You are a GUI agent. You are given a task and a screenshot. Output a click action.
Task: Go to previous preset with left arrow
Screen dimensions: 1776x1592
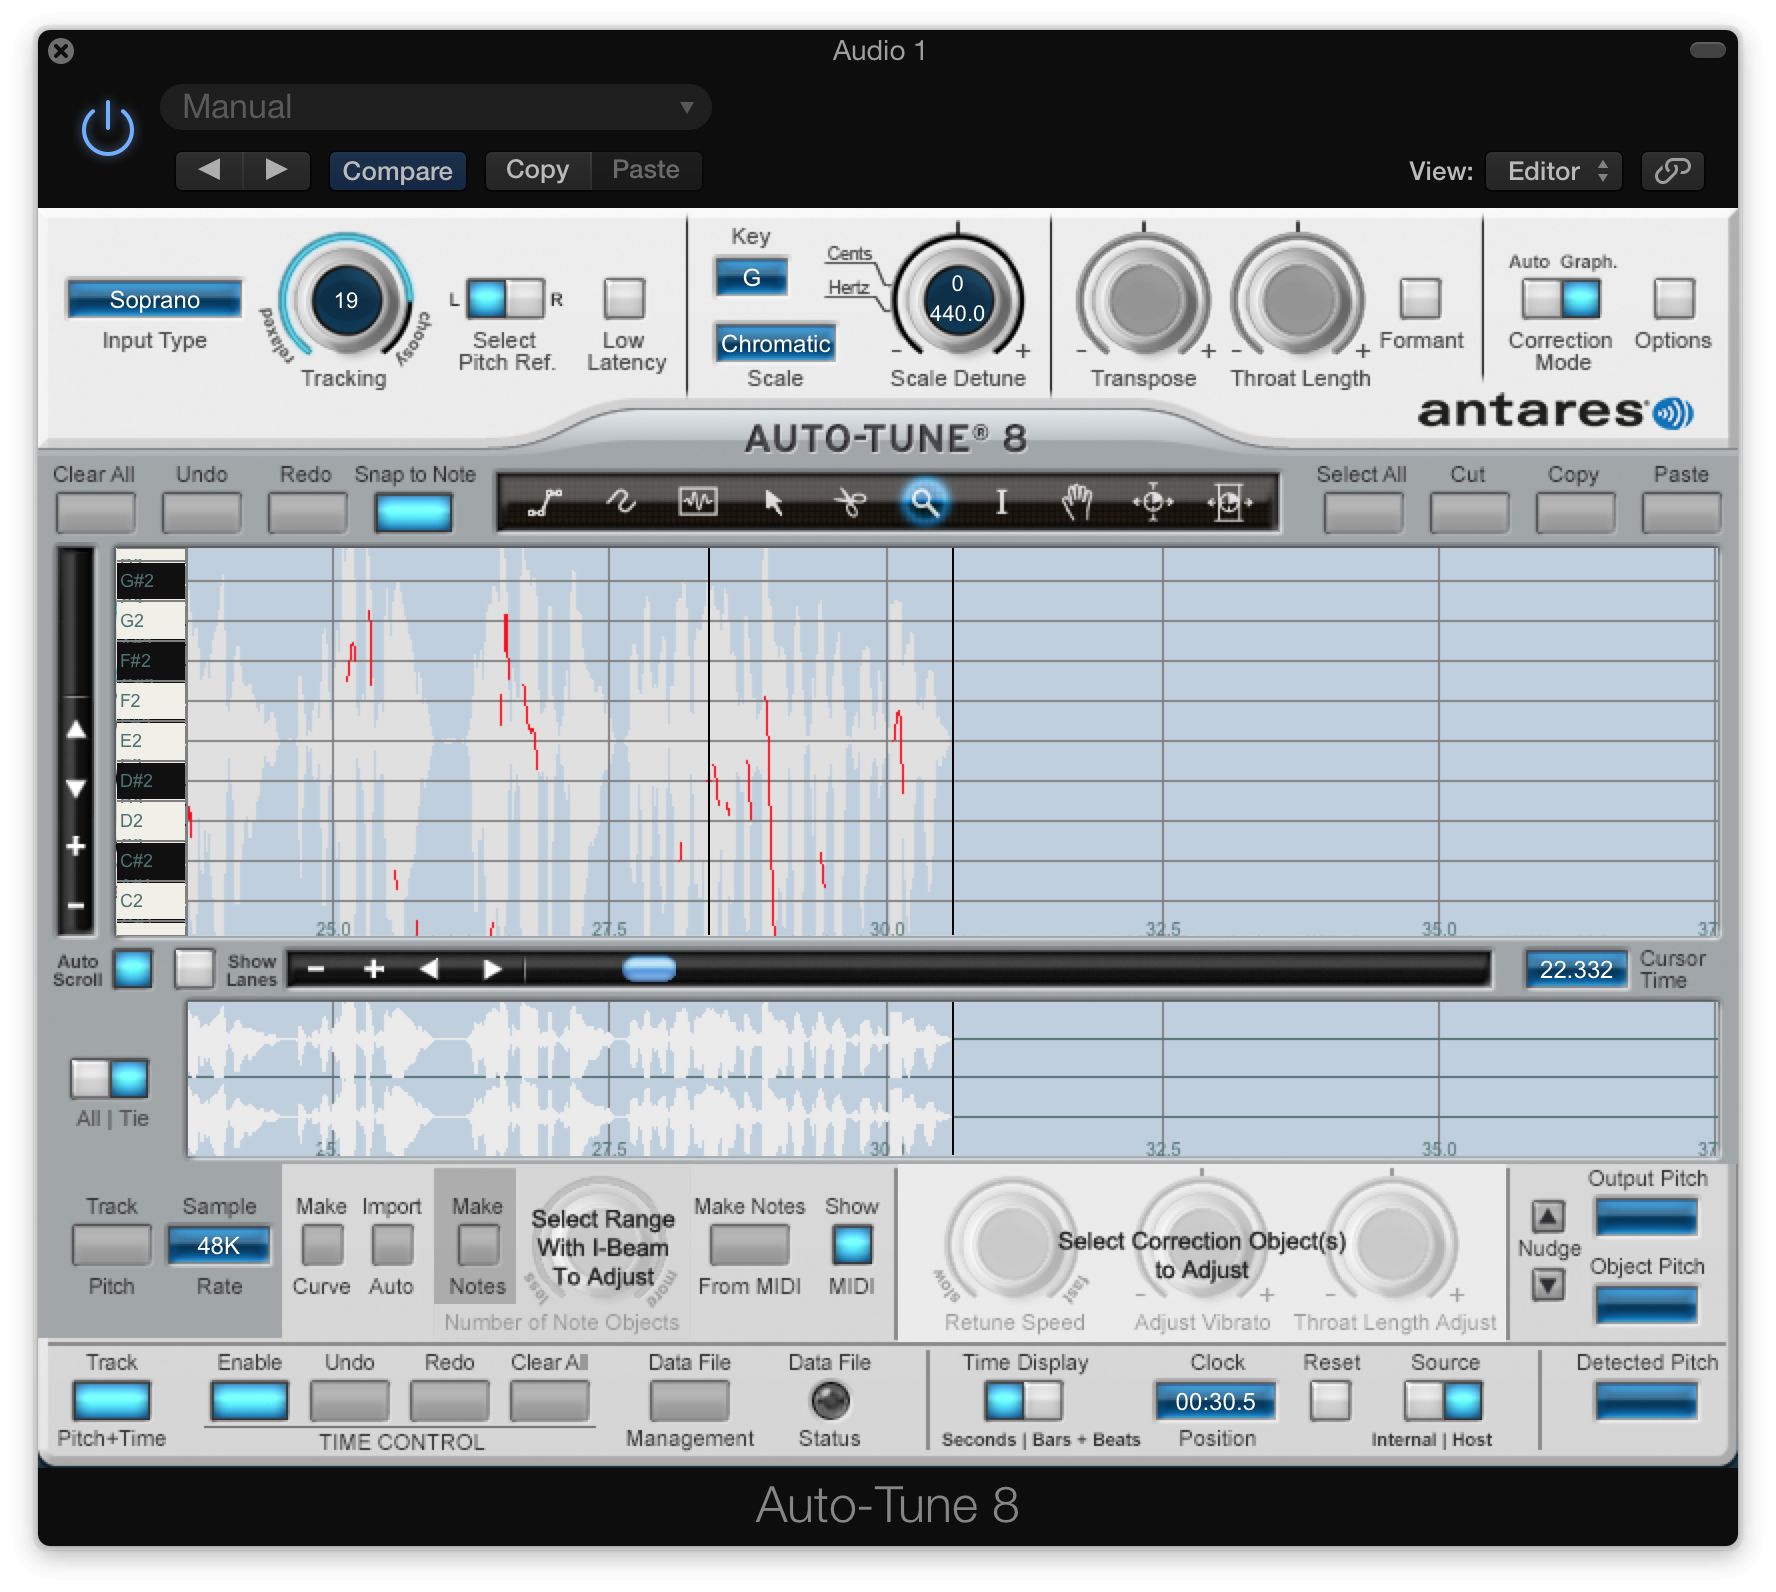[x=209, y=170]
